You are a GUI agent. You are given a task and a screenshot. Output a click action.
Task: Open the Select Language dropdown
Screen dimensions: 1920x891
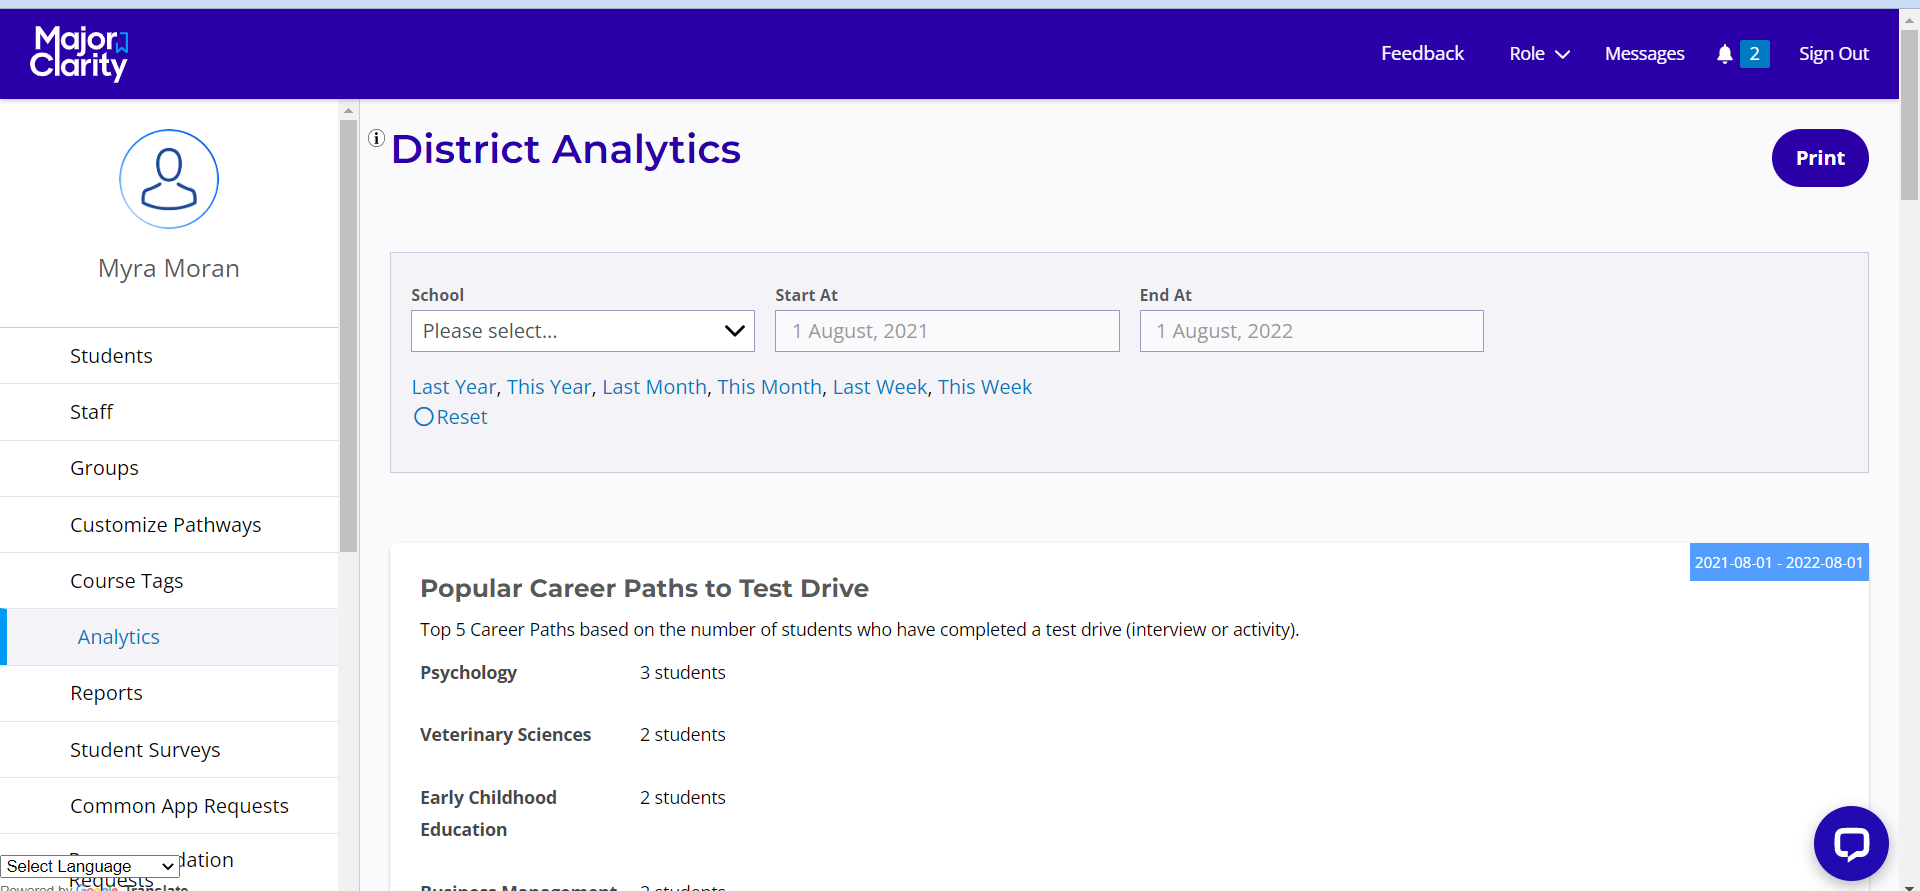pos(90,866)
